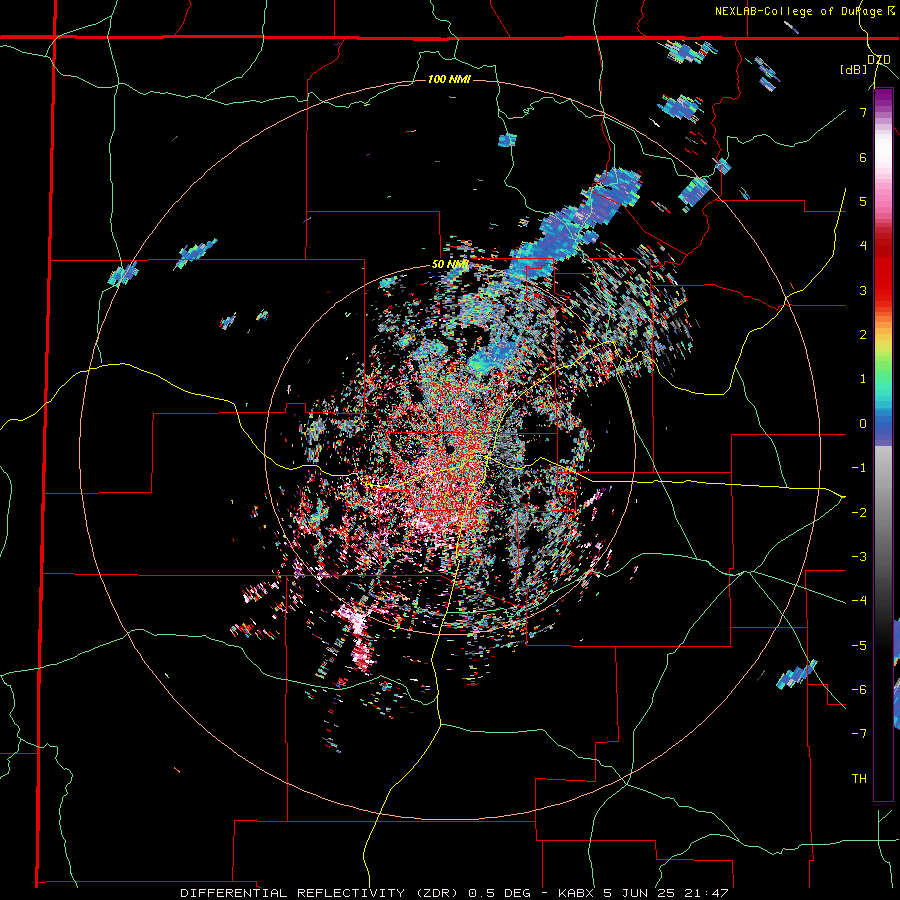
Task: Click the -6 value on the color scale
Action: pyautogui.click(x=859, y=690)
